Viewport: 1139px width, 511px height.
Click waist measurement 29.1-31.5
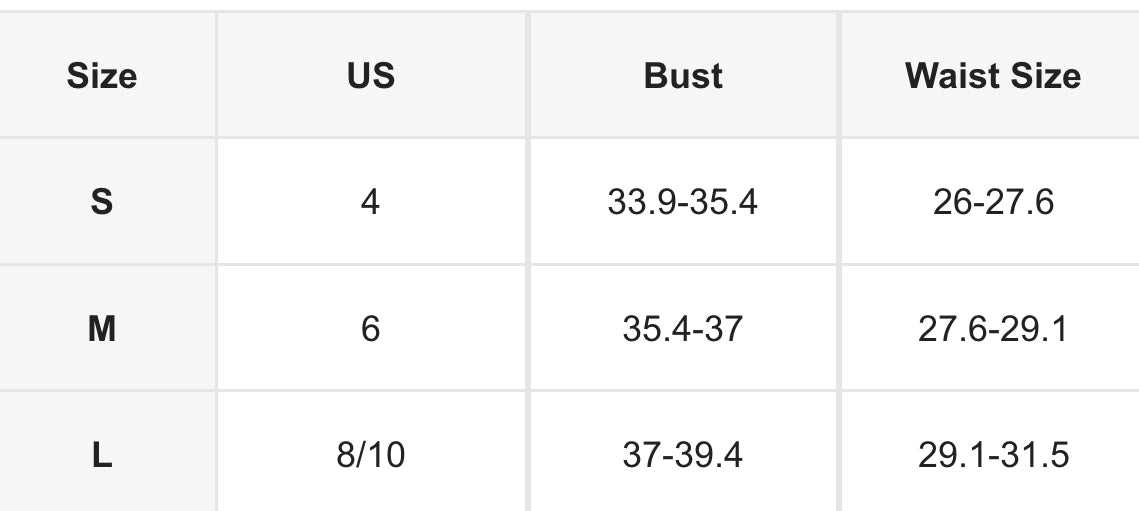pos(993,456)
